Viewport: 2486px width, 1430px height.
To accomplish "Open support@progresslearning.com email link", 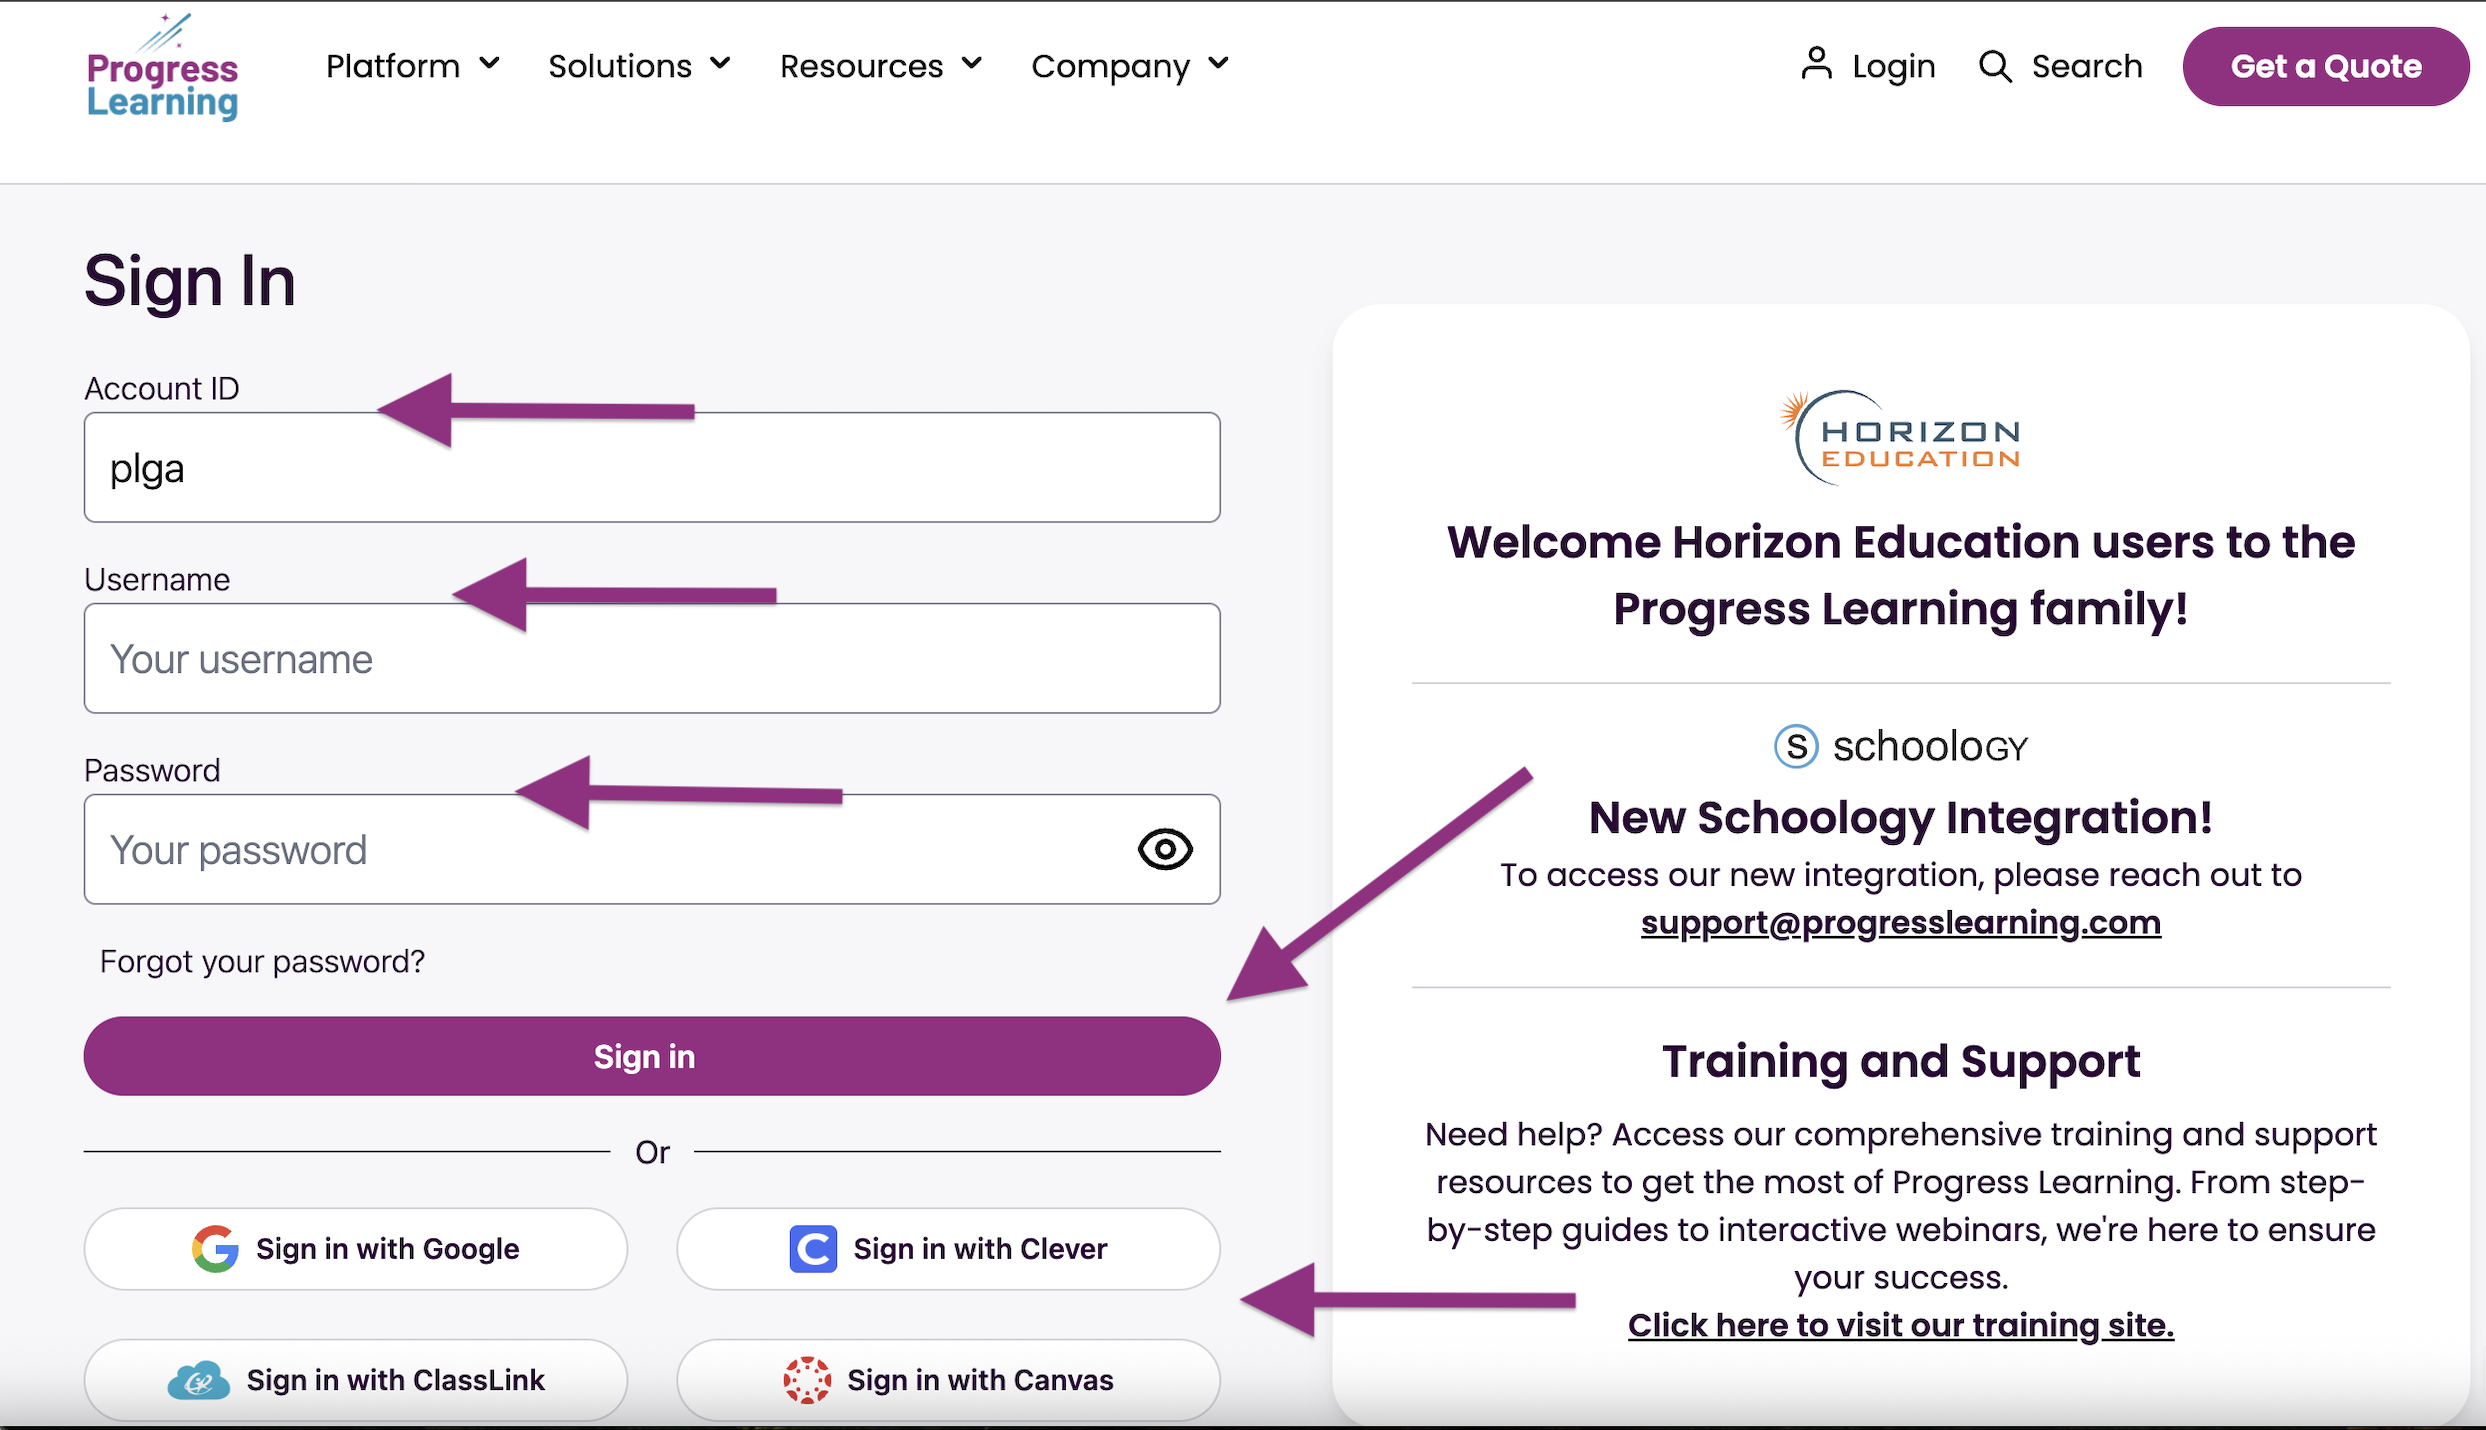I will [x=1900, y=922].
